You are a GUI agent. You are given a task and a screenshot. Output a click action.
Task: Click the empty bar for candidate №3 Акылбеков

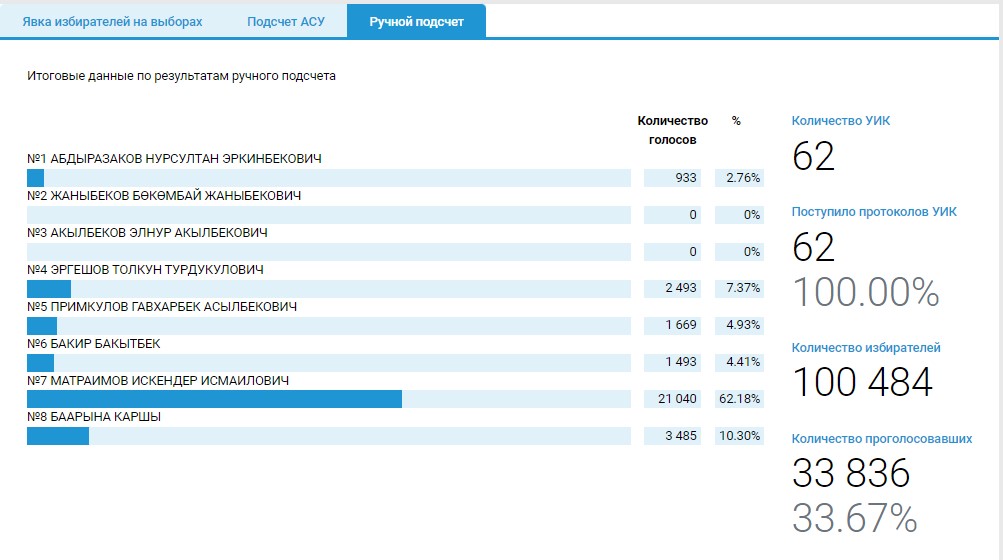[x=328, y=252]
